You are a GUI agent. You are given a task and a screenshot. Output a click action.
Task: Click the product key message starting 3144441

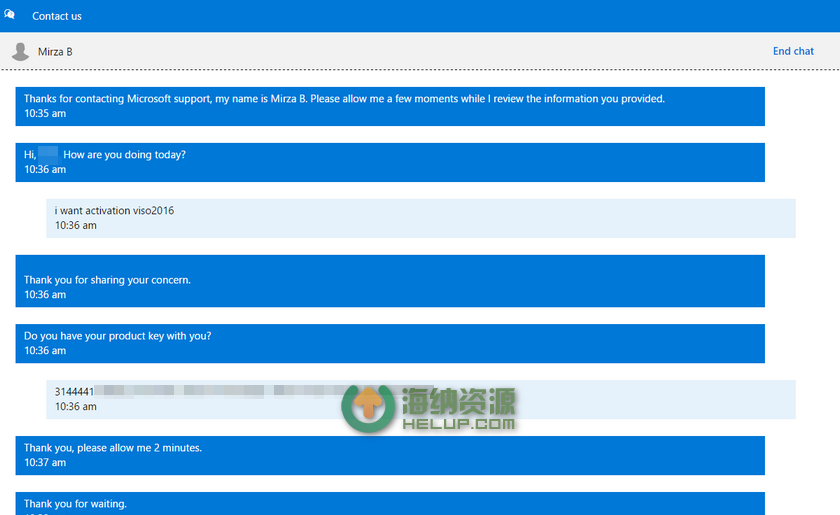(421, 399)
